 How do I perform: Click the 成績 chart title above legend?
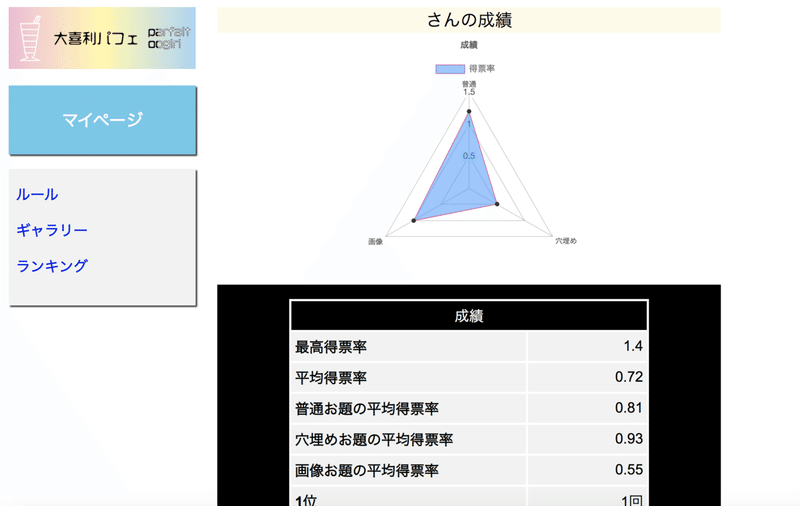pos(469,45)
